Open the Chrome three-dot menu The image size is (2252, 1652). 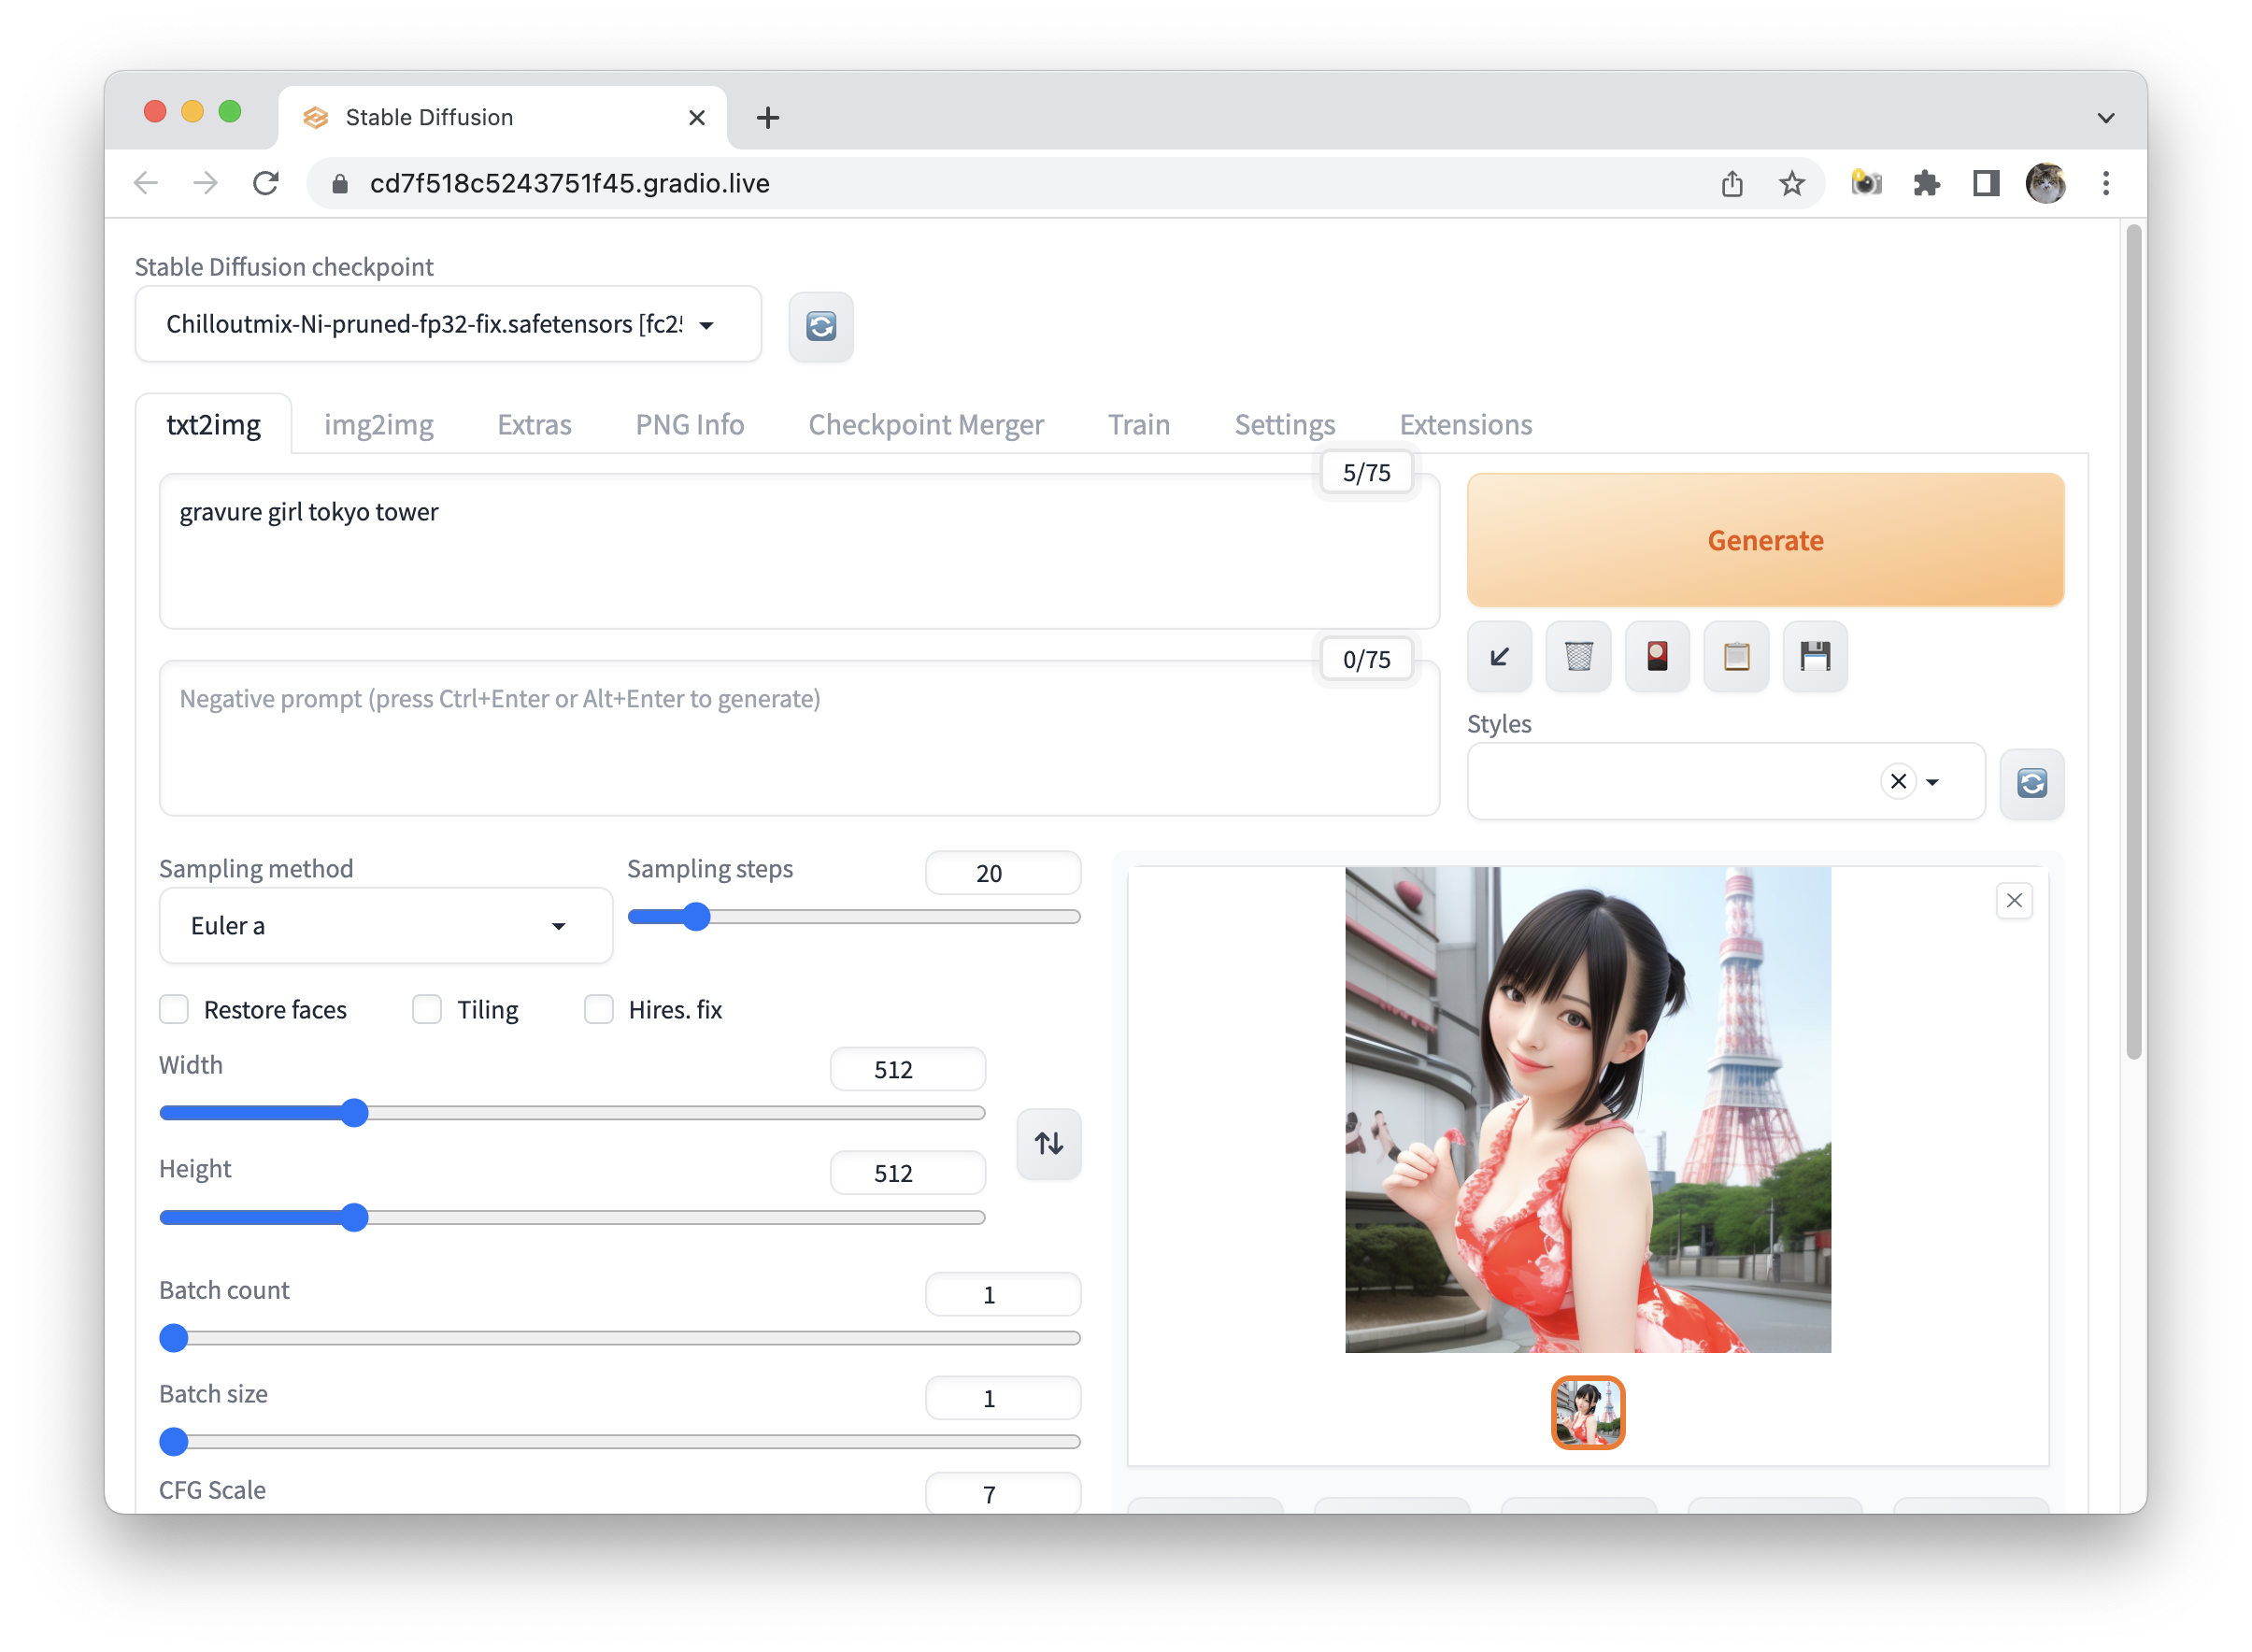tap(2105, 183)
